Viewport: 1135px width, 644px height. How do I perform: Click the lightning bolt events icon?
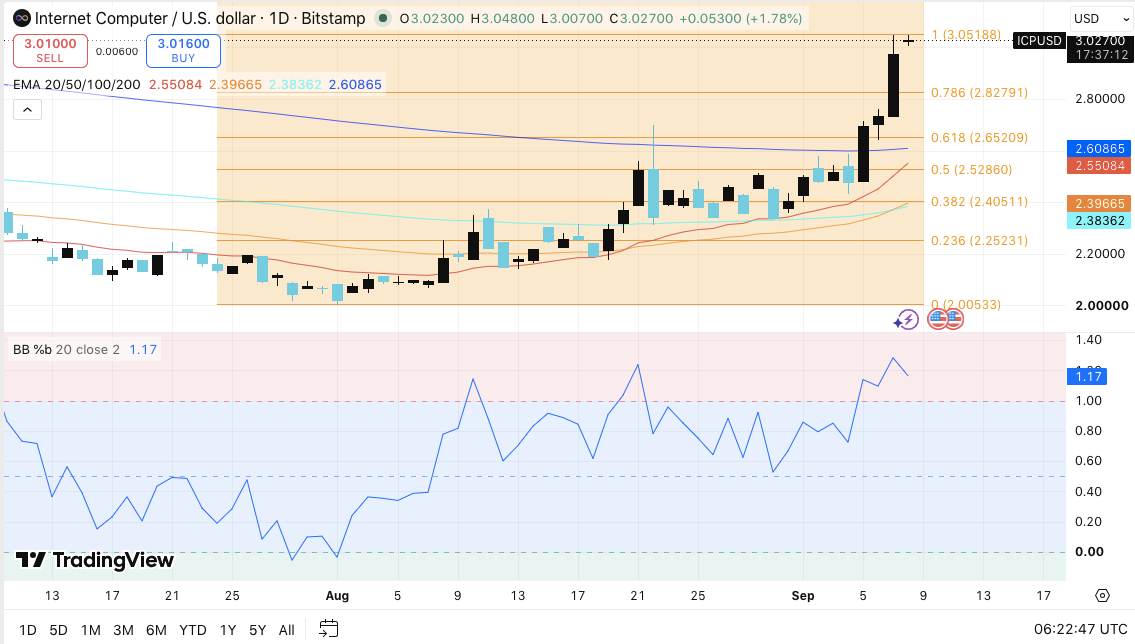906,319
